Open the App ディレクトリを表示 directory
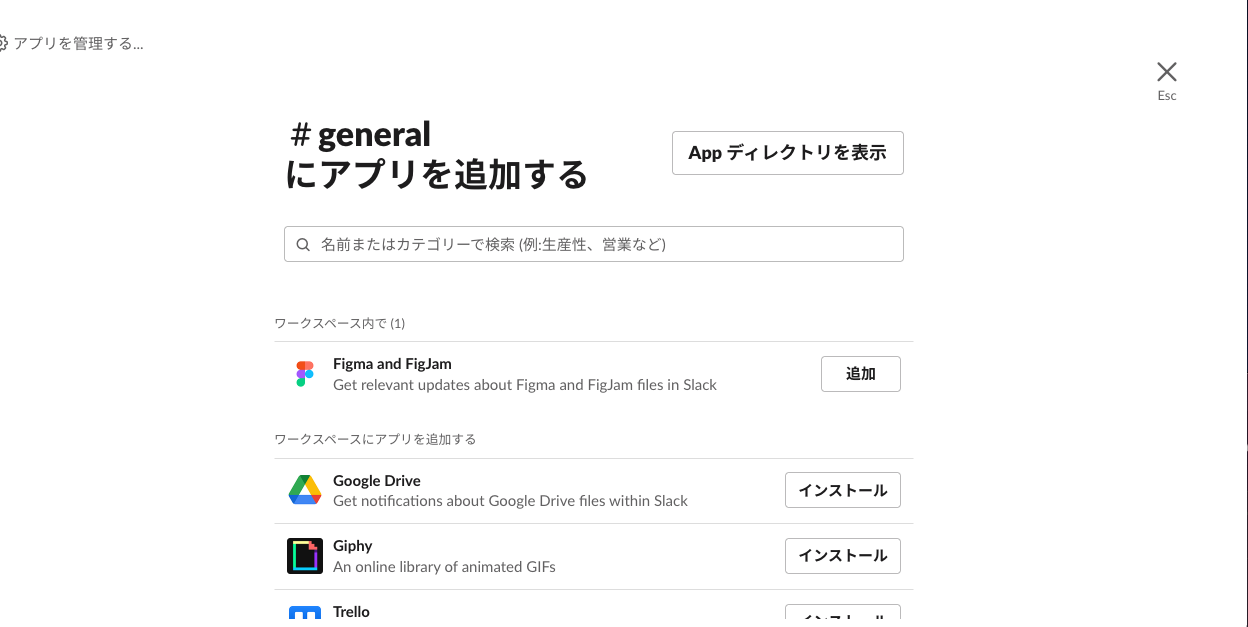The height and width of the screenshot is (627, 1248). [x=787, y=152]
